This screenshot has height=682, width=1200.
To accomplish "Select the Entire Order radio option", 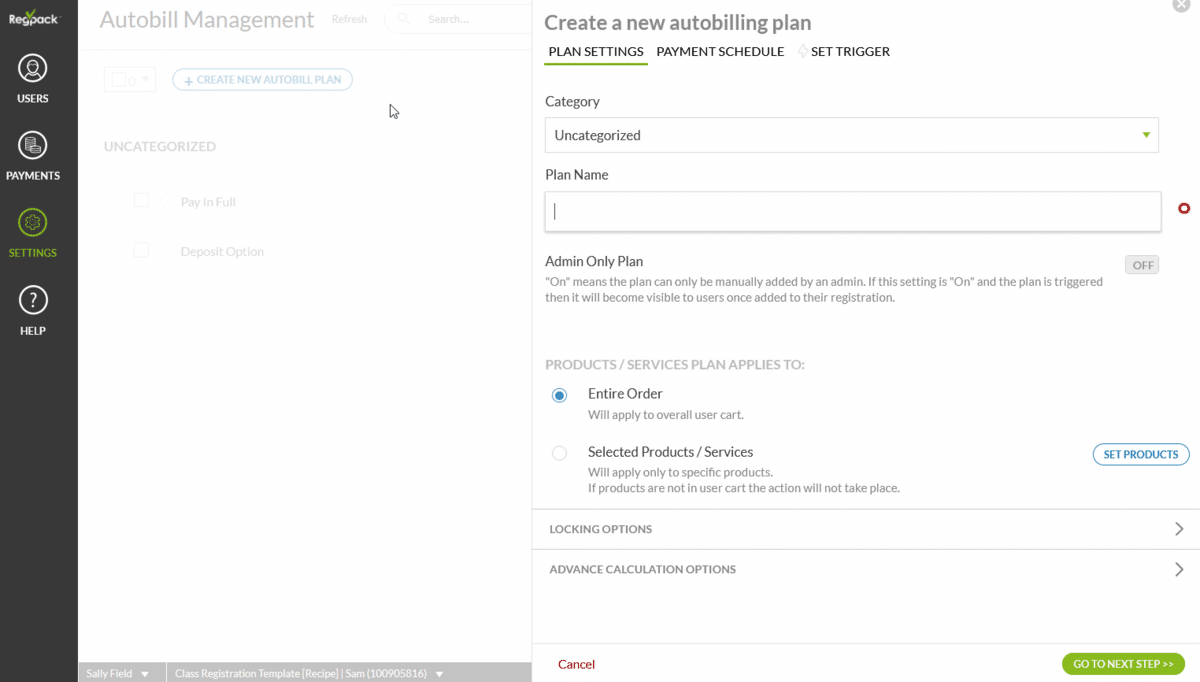I will click(560, 395).
